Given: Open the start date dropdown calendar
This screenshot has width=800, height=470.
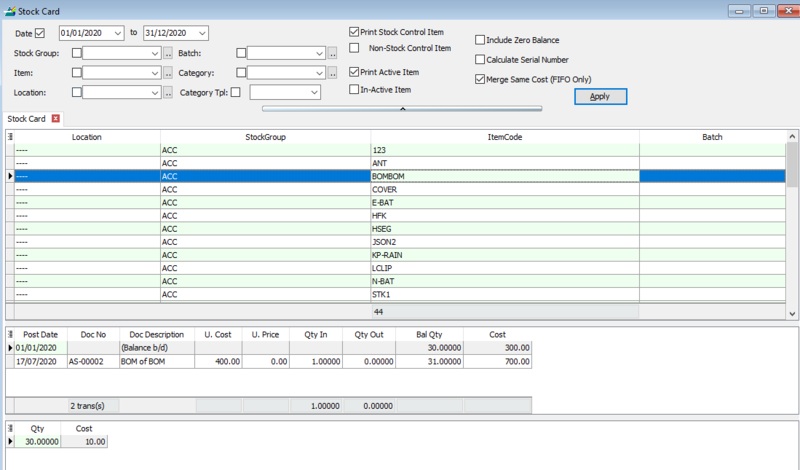Looking at the screenshot, I should point(118,33).
